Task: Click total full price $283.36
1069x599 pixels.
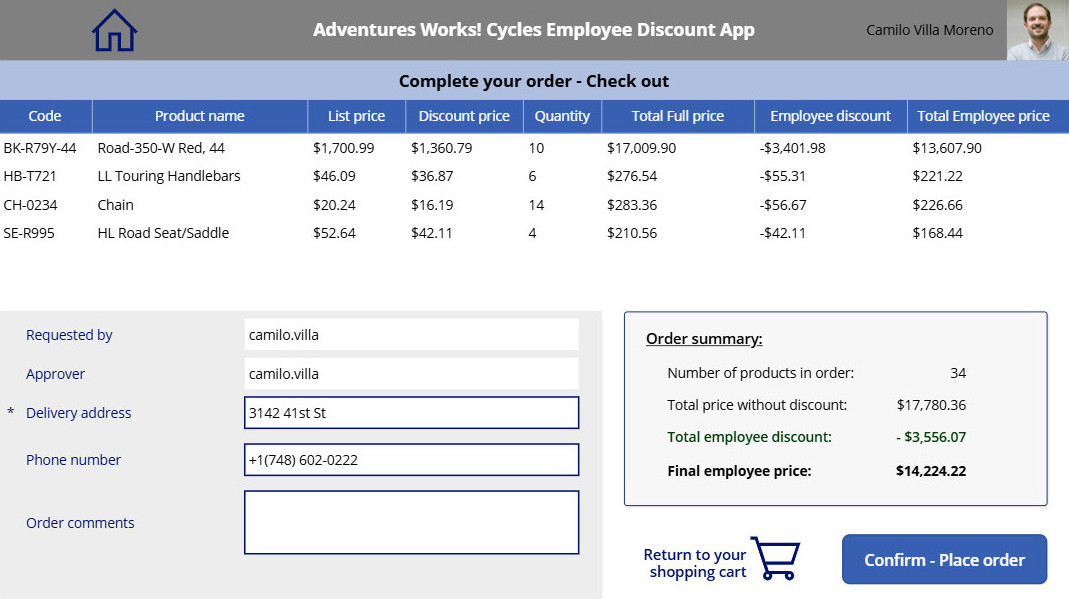Action: 632,205
